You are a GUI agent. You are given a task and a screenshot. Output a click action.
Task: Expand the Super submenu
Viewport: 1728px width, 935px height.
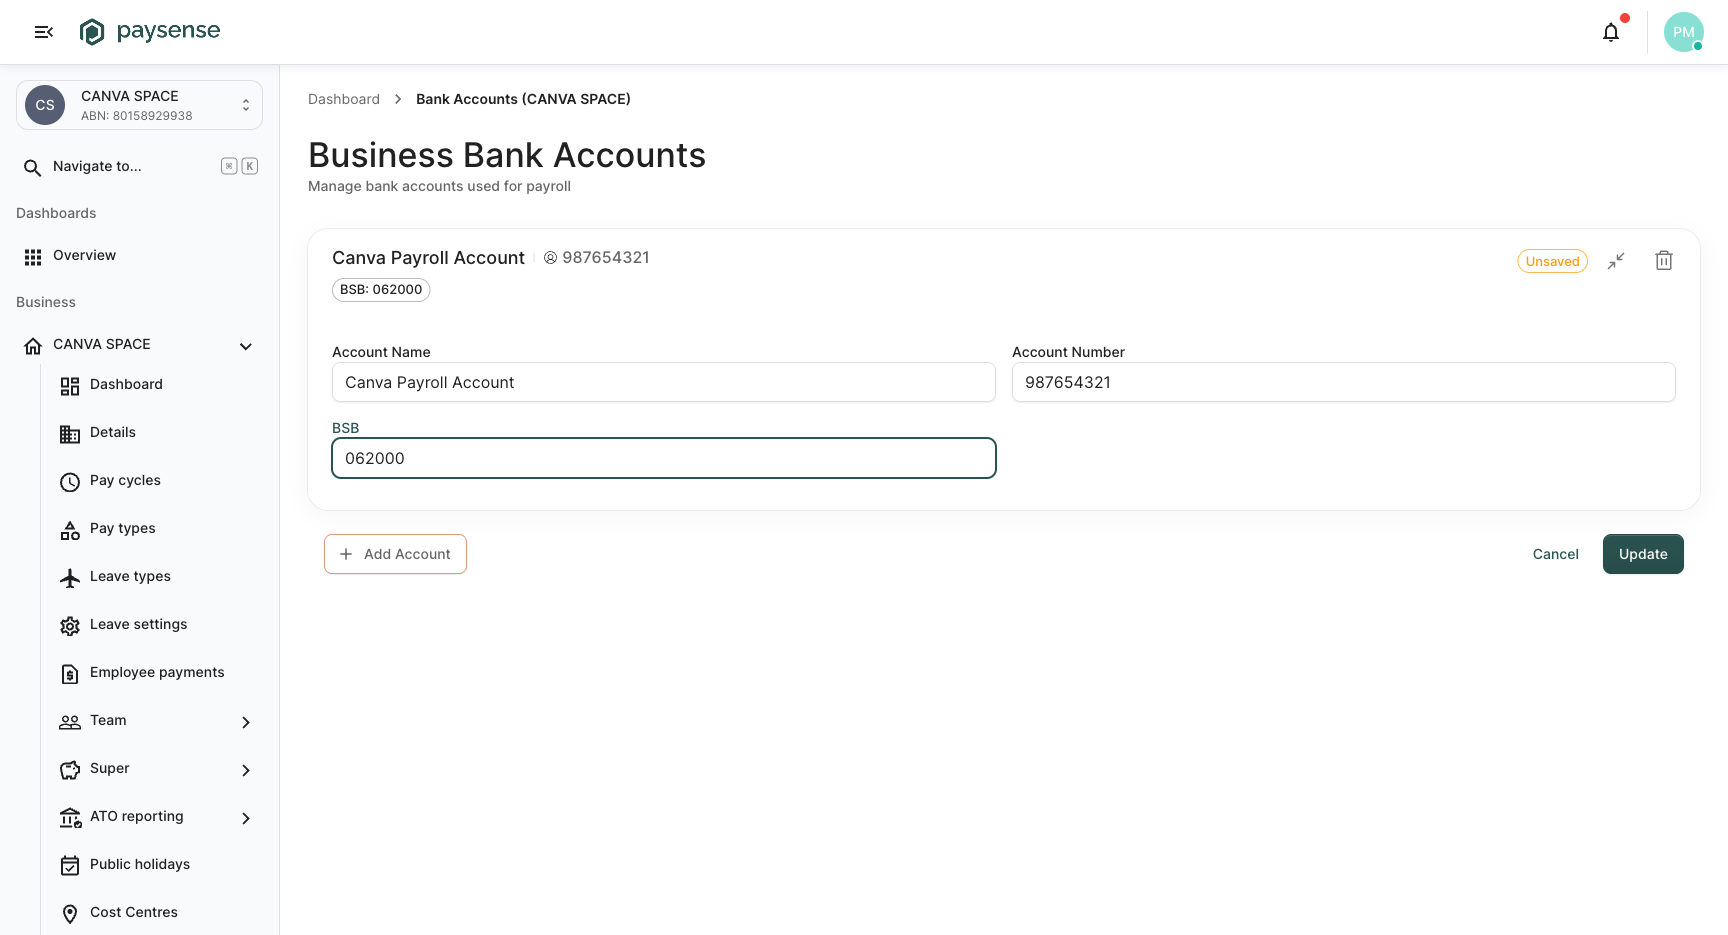click(246, 770)
